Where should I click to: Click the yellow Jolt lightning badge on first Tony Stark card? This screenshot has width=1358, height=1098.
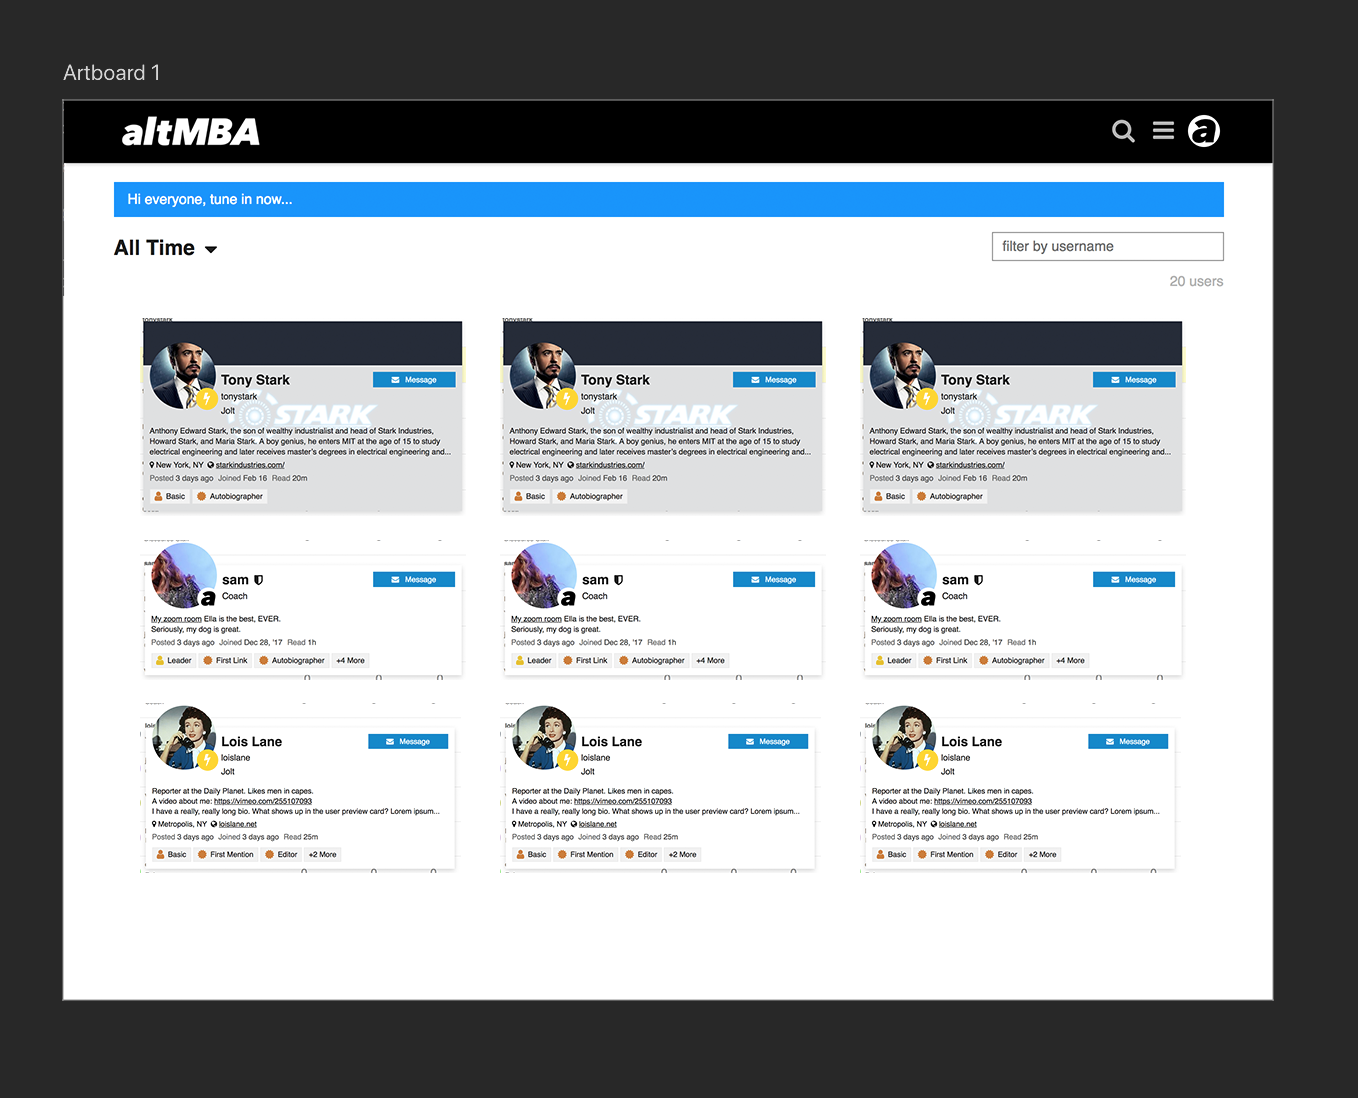point(206,399)
